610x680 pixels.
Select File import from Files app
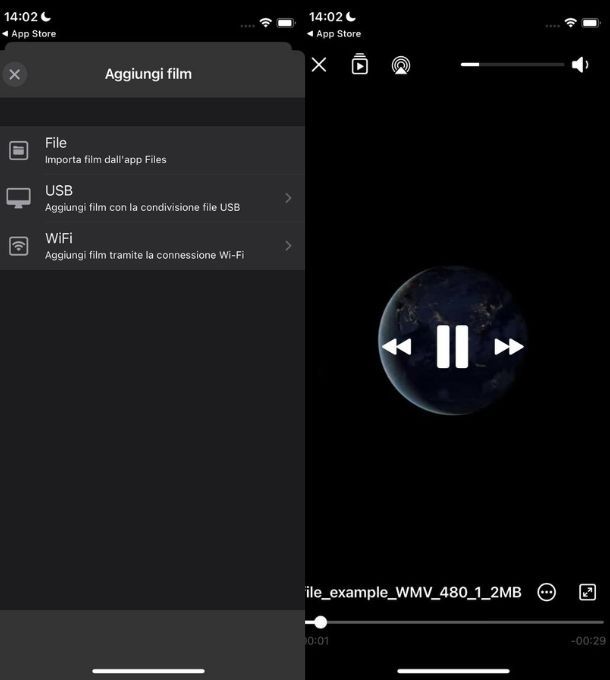[x=150, y=150]
